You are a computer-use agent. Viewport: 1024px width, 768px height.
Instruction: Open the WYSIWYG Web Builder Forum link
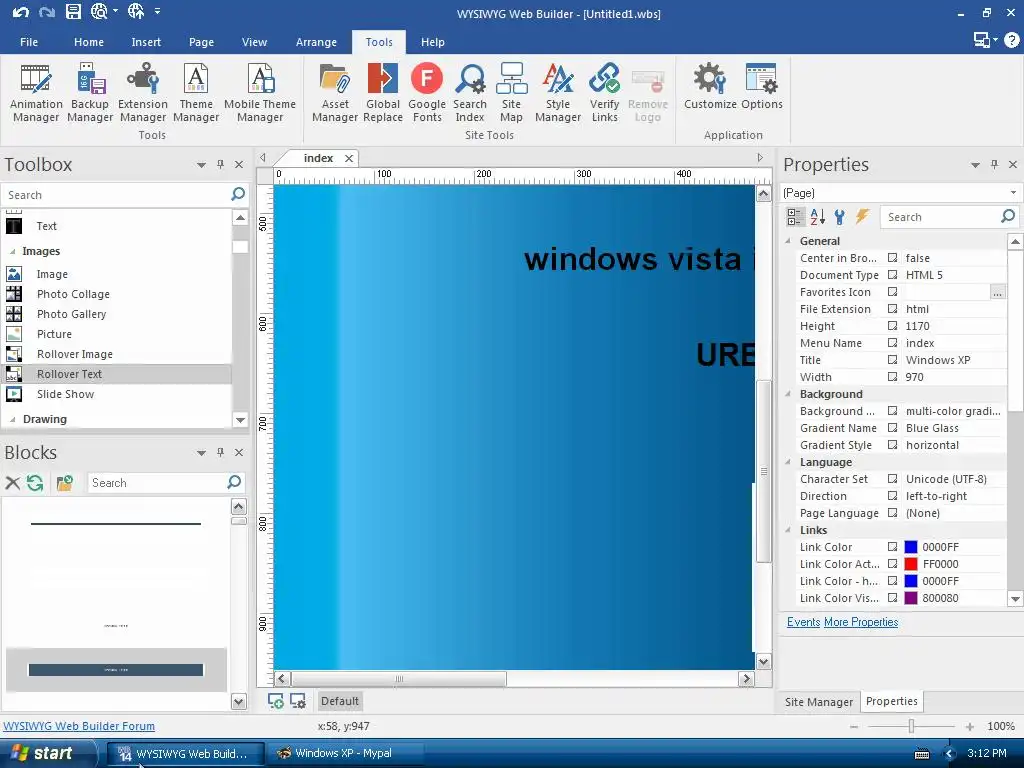pos(79,726)
